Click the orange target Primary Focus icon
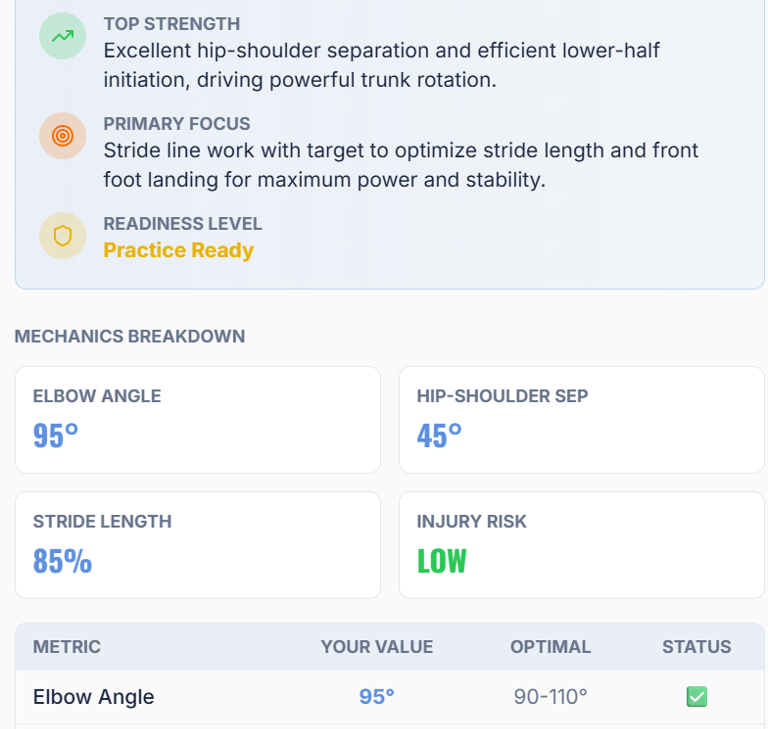 [63, 136]
